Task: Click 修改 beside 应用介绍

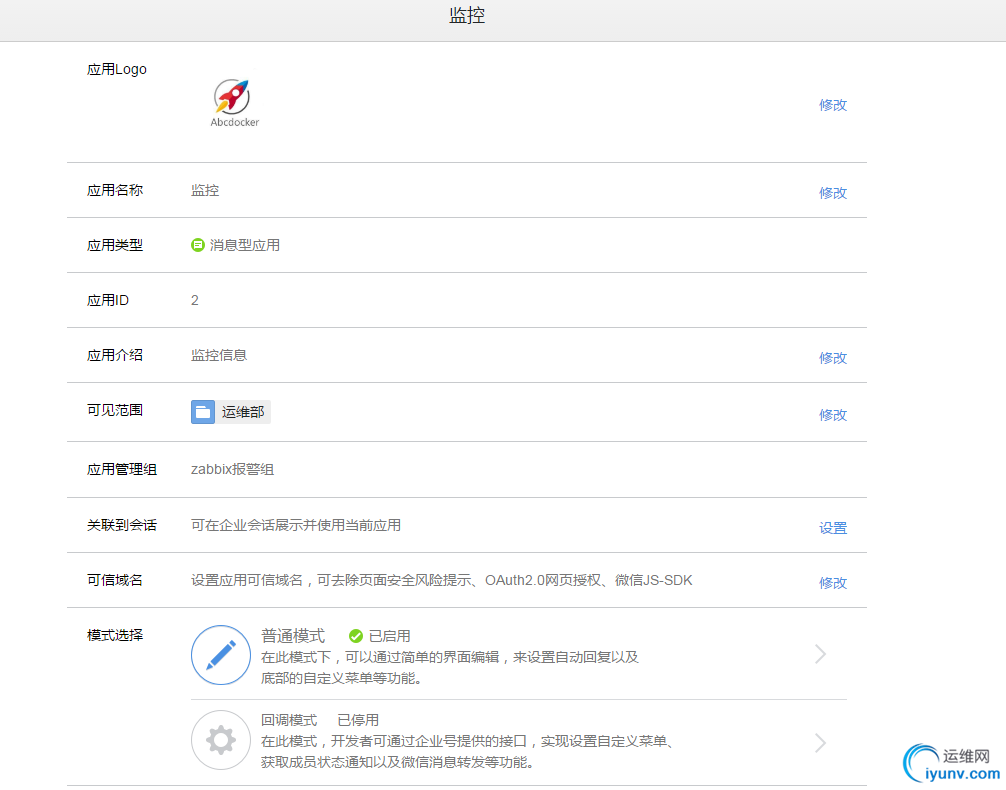Action: (833, 357)
